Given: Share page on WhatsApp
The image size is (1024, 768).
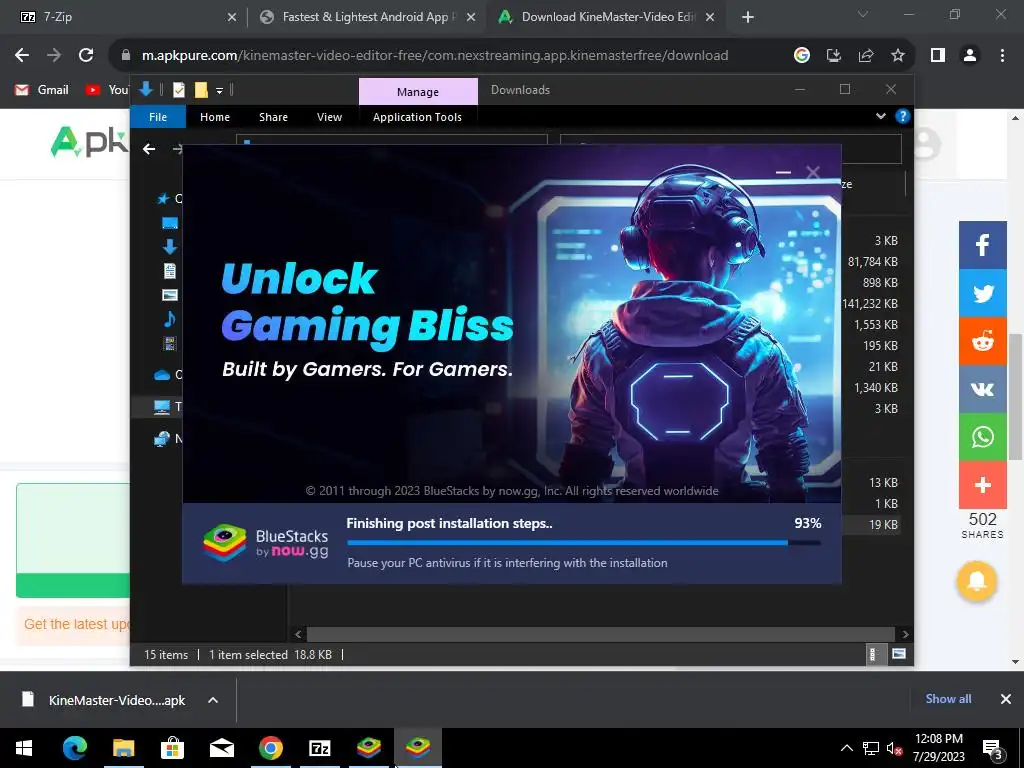Looking at the screenshot, I should (983, 437).
